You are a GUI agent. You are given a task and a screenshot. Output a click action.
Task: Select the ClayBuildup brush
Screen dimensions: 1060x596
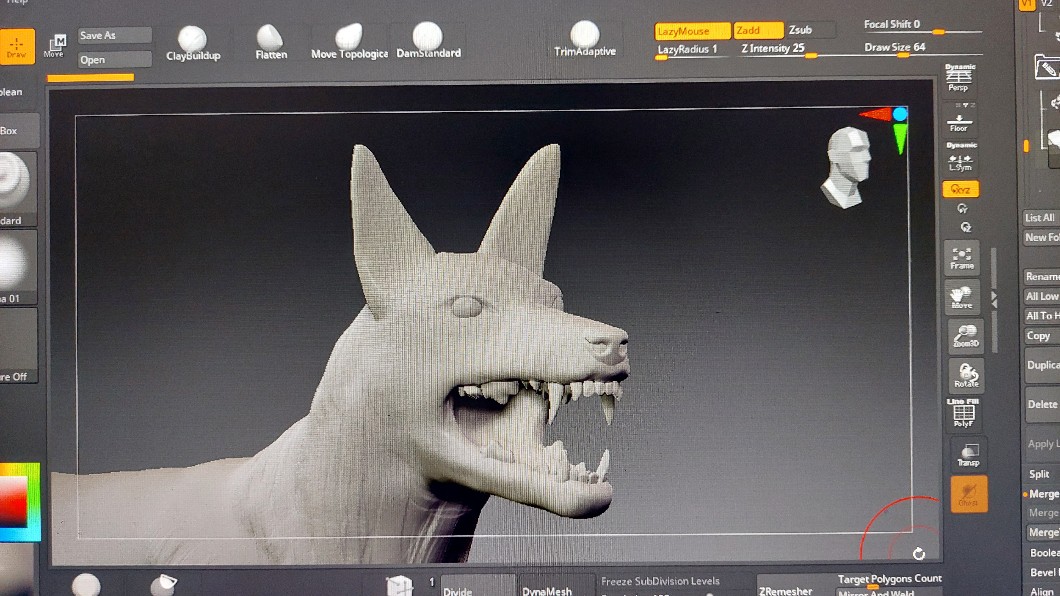pos(192,43)
